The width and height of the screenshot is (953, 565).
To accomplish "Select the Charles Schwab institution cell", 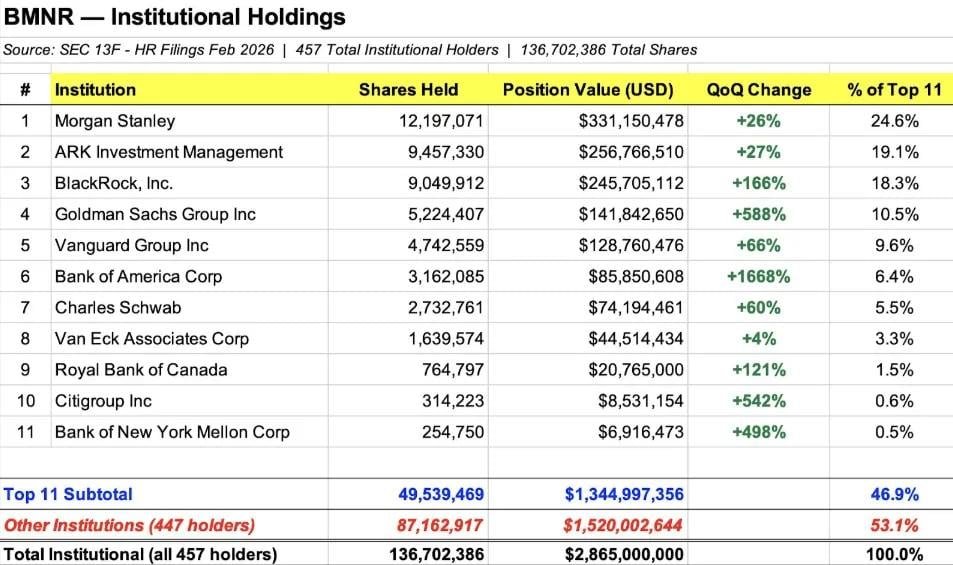I will 118,307.
